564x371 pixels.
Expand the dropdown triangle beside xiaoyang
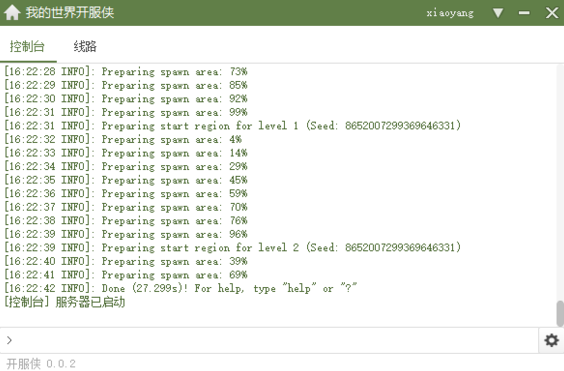pyautogui.click(x=498, y=13)
